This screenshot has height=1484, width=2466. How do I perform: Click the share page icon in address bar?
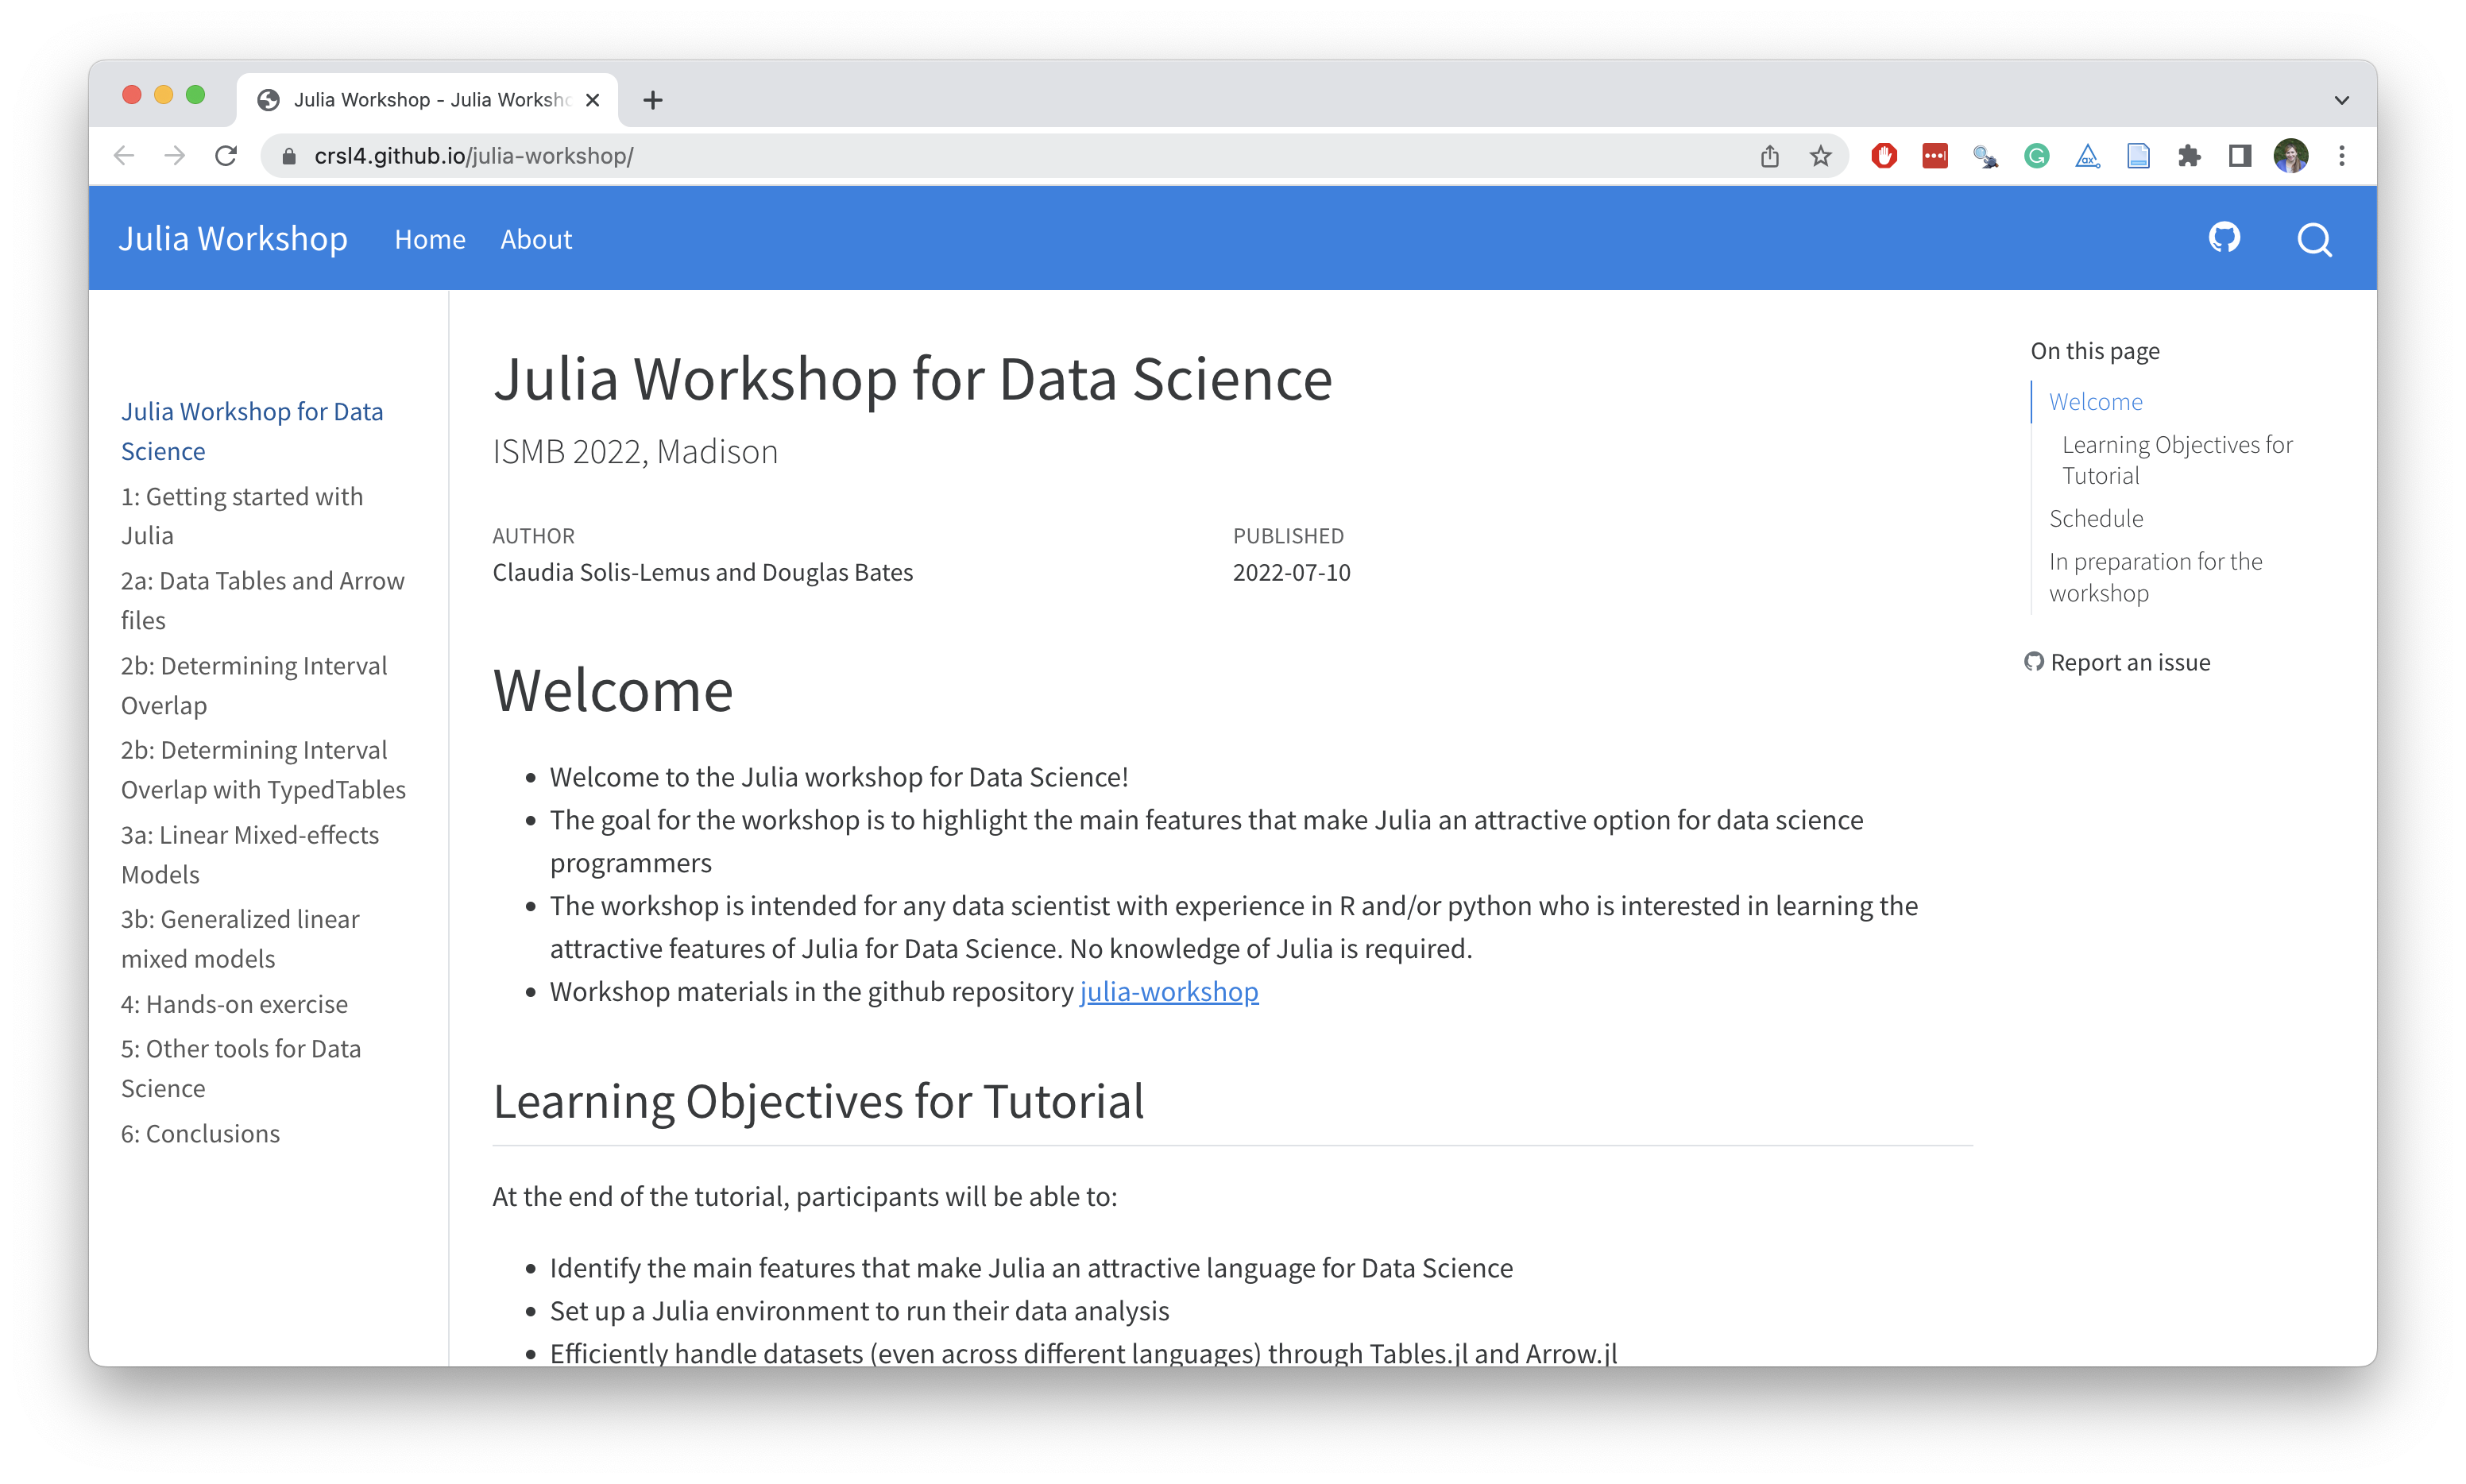[x=1770, y=156]
